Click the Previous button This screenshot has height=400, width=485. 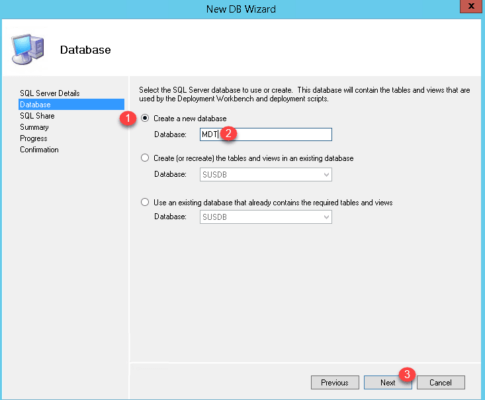(x=335, y=382)
